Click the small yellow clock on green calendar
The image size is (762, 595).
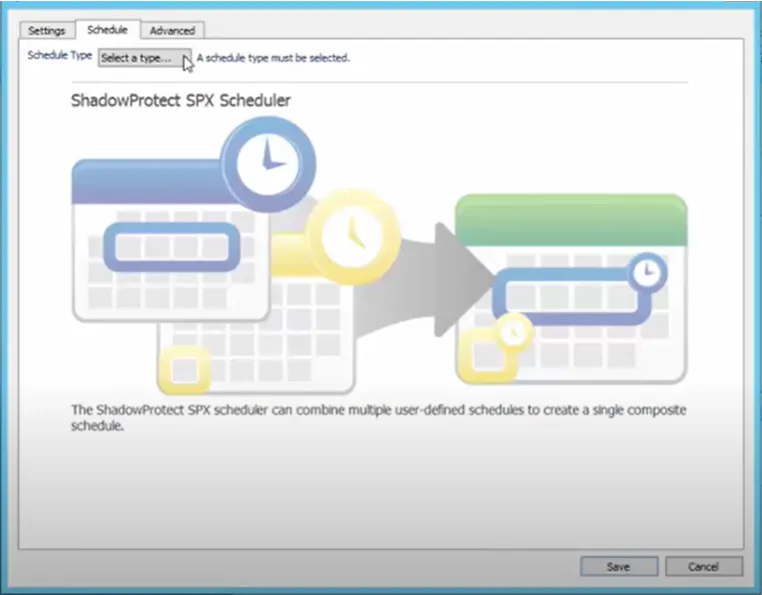pos(513,332)
